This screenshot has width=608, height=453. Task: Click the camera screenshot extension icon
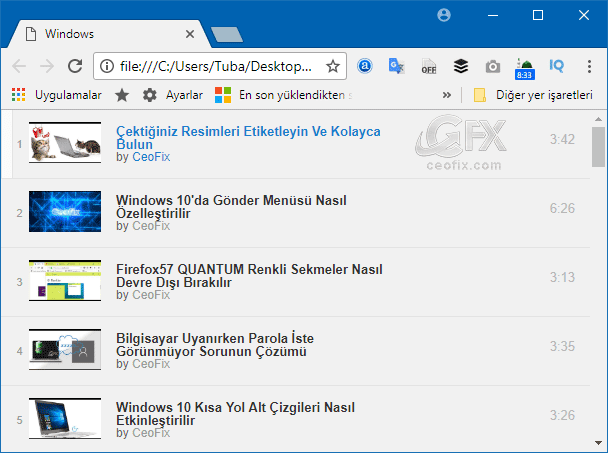tap(493, 67)
